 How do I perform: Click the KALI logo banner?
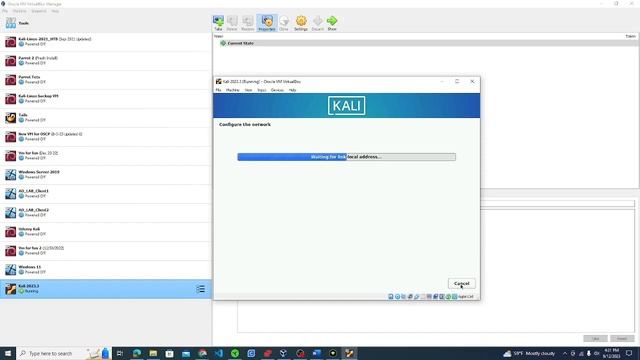click(347, 106)
